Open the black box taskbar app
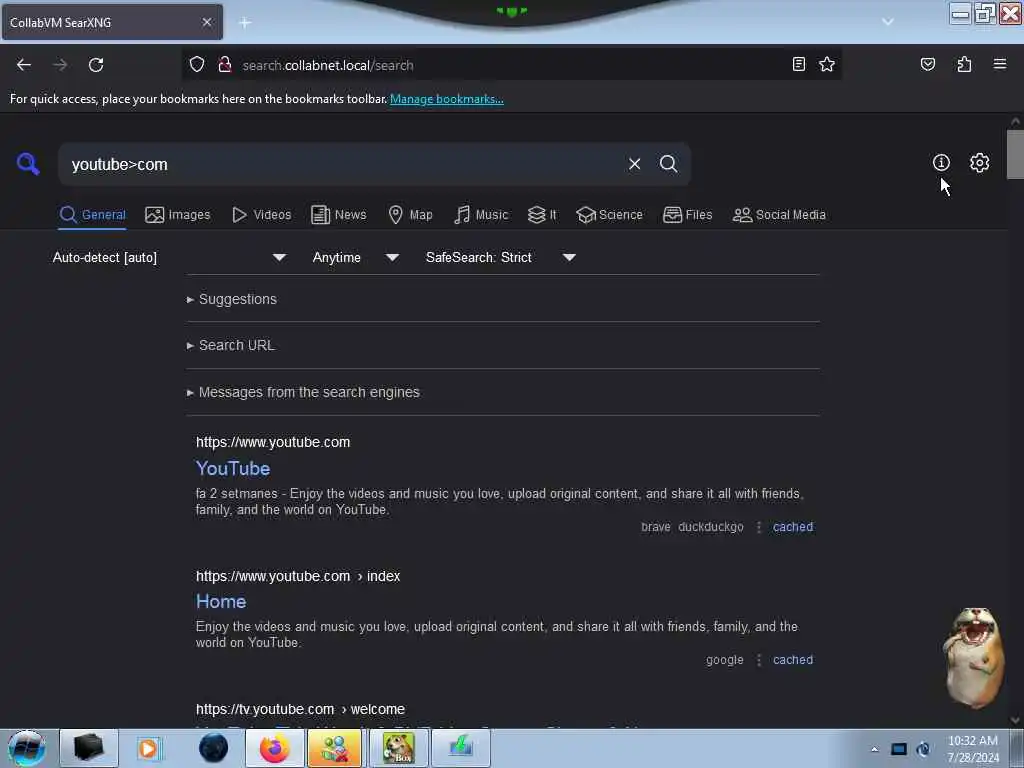 (x=89, y=748)
